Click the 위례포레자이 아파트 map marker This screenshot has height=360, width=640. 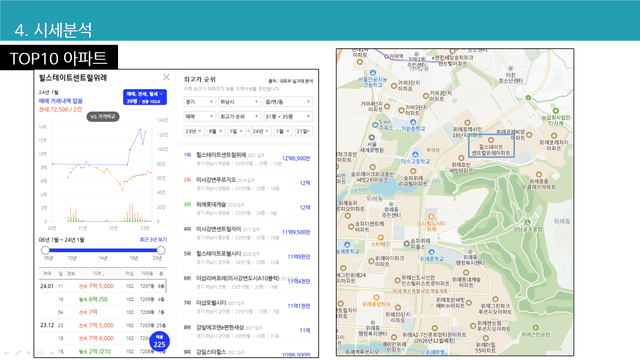(x=554, y=136)
